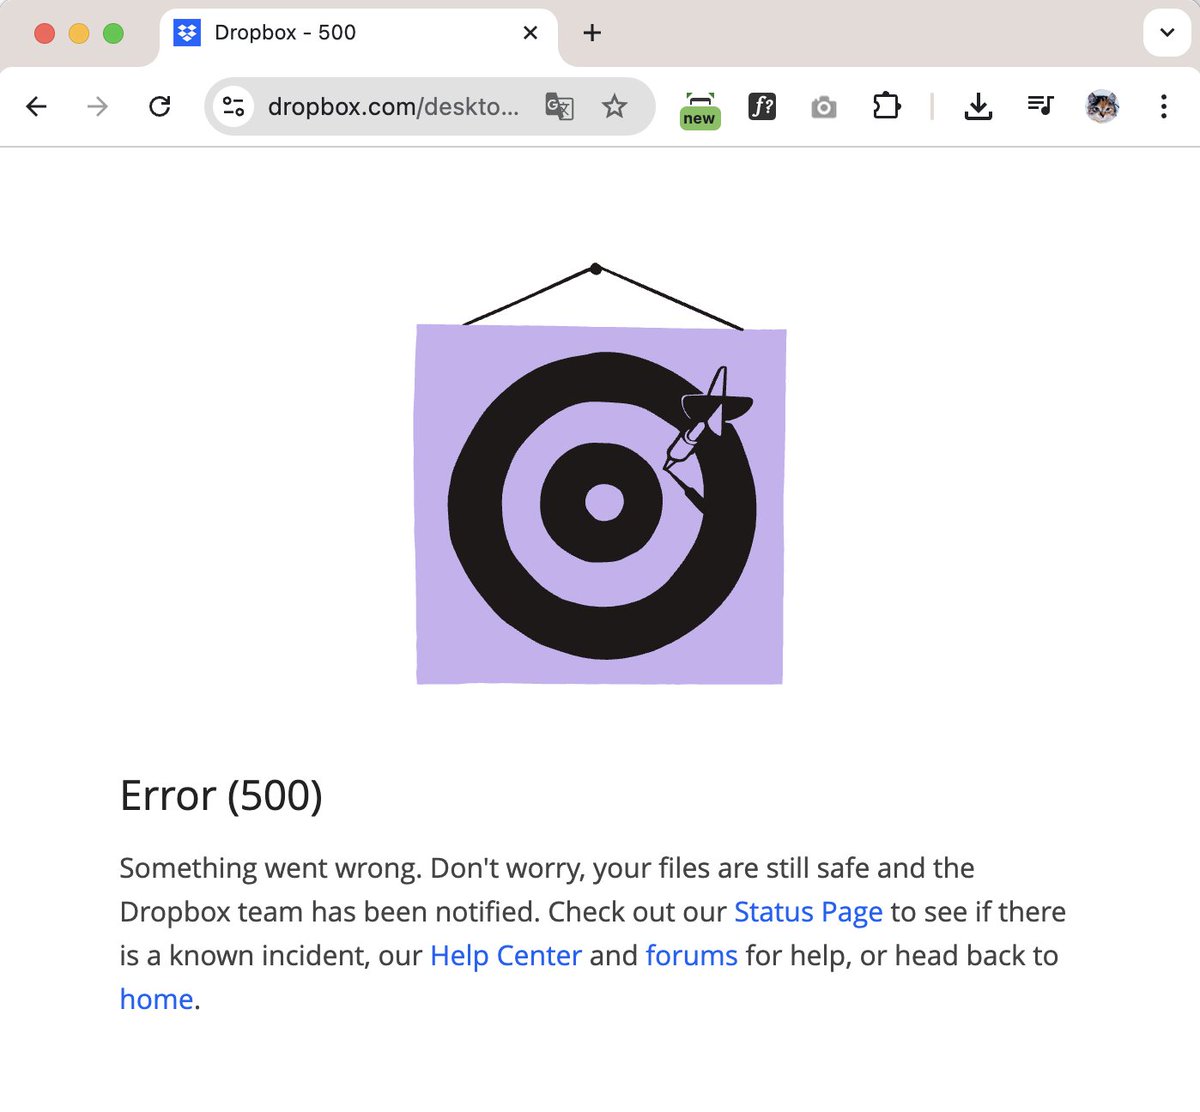Open the Status Page link
This screenshot has height=1112, width=1200.
pos(808,912)
